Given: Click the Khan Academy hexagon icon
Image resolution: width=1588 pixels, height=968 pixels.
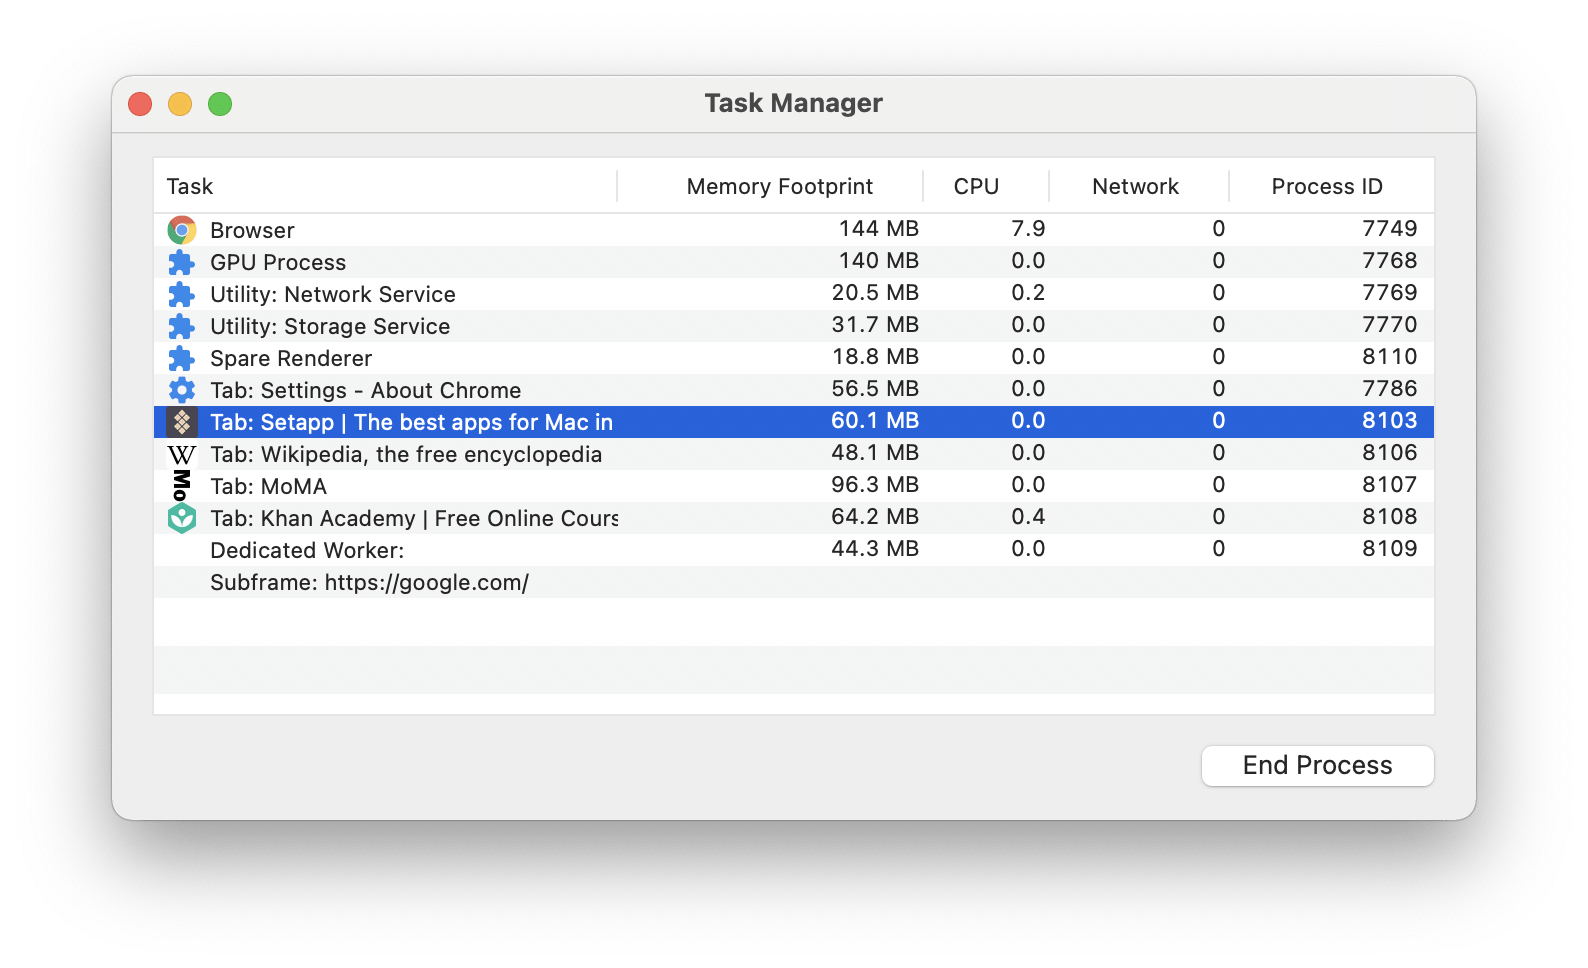Looking at the screenshot, I should 182,518.
